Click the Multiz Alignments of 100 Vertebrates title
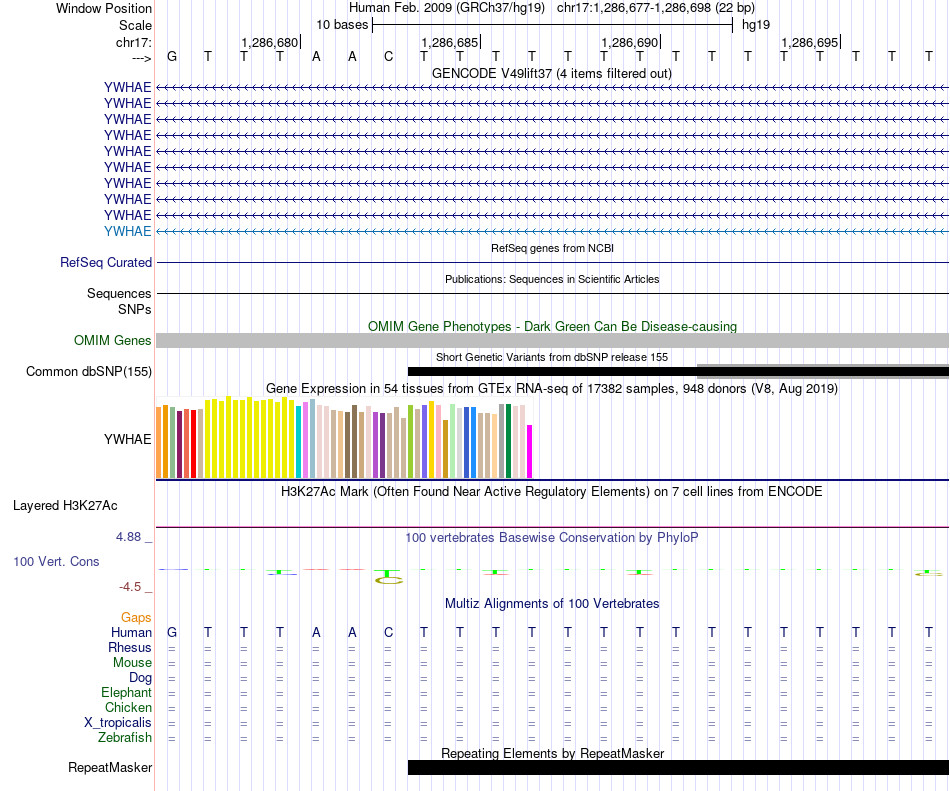 click(x=552, y=604)
